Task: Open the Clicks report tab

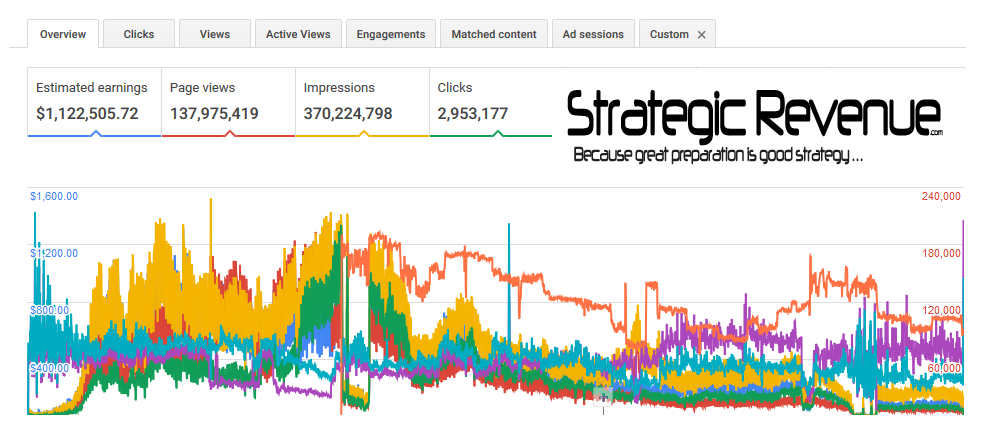Action: point(139,34)
